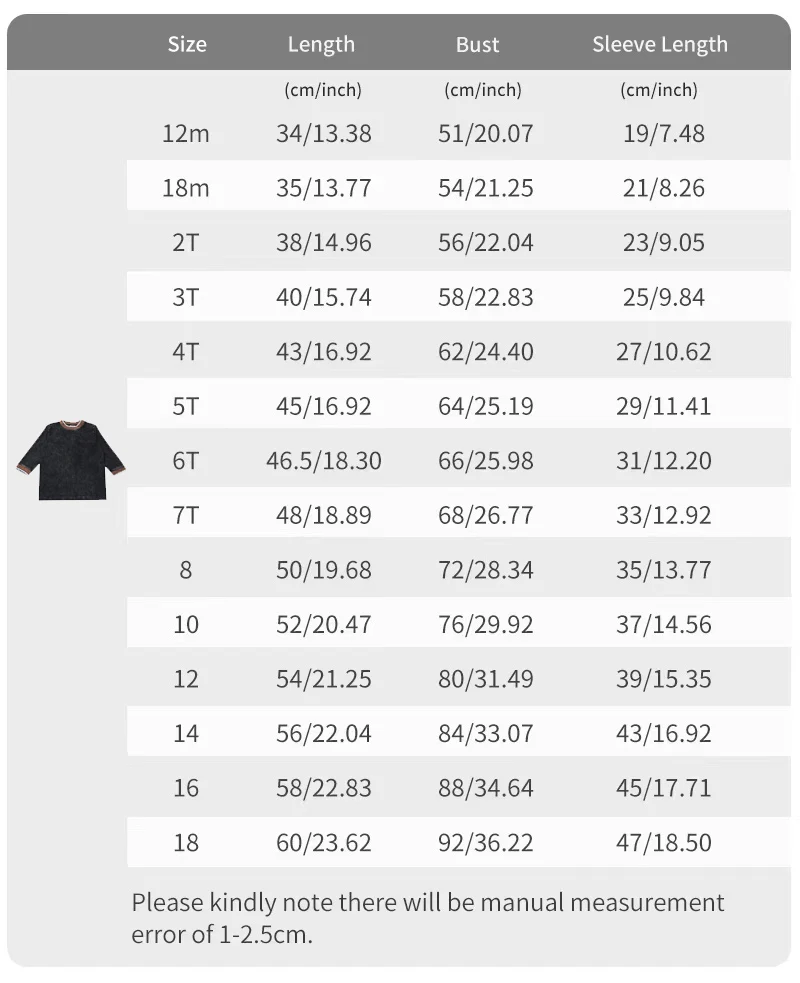Viewport: 800px width, 983px height.
Task: Select the 4T sleeve value 27/10.62
Action: tap(663, 351)
